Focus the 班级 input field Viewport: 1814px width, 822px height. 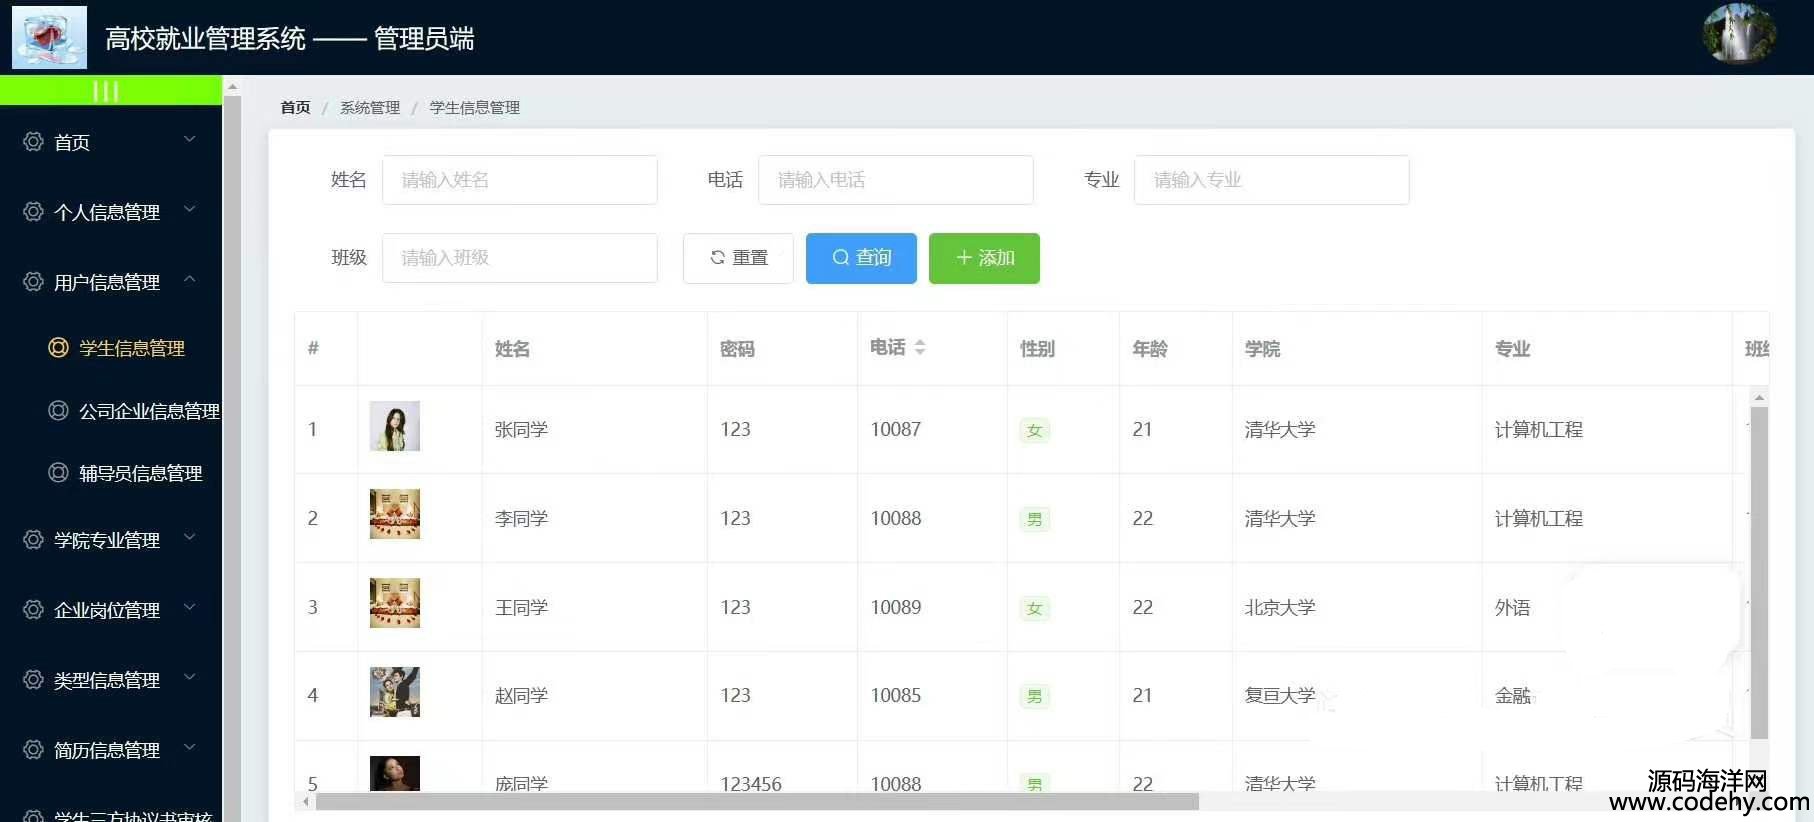point(520,258)
